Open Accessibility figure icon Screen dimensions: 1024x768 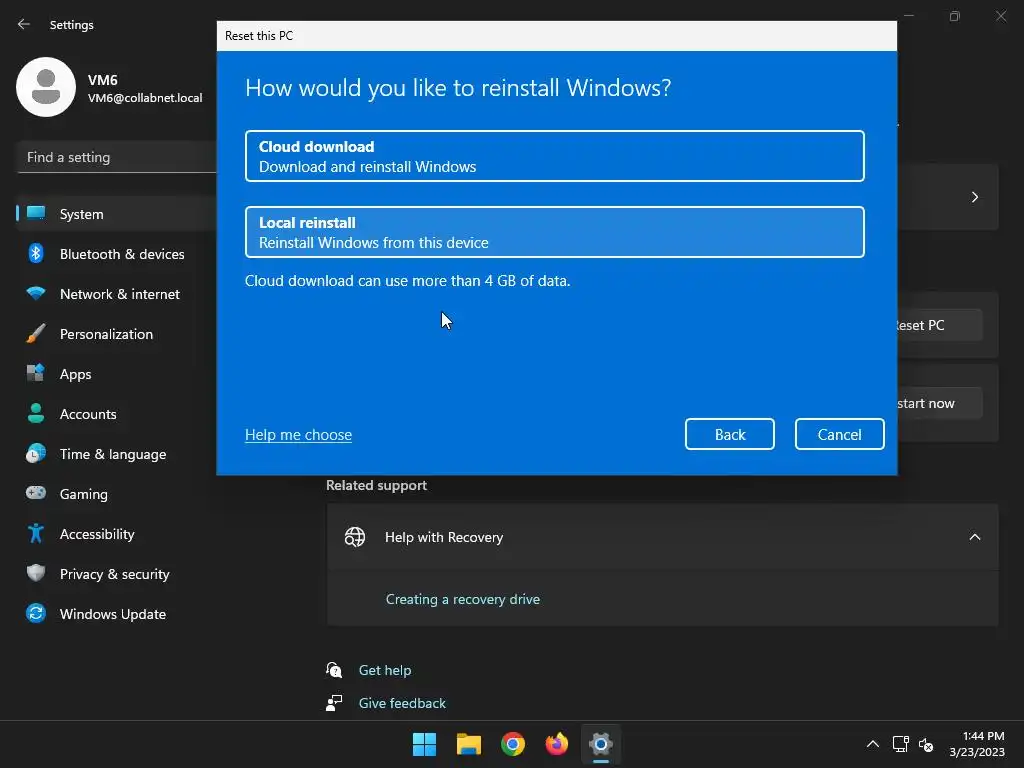[x=36, y=534]
